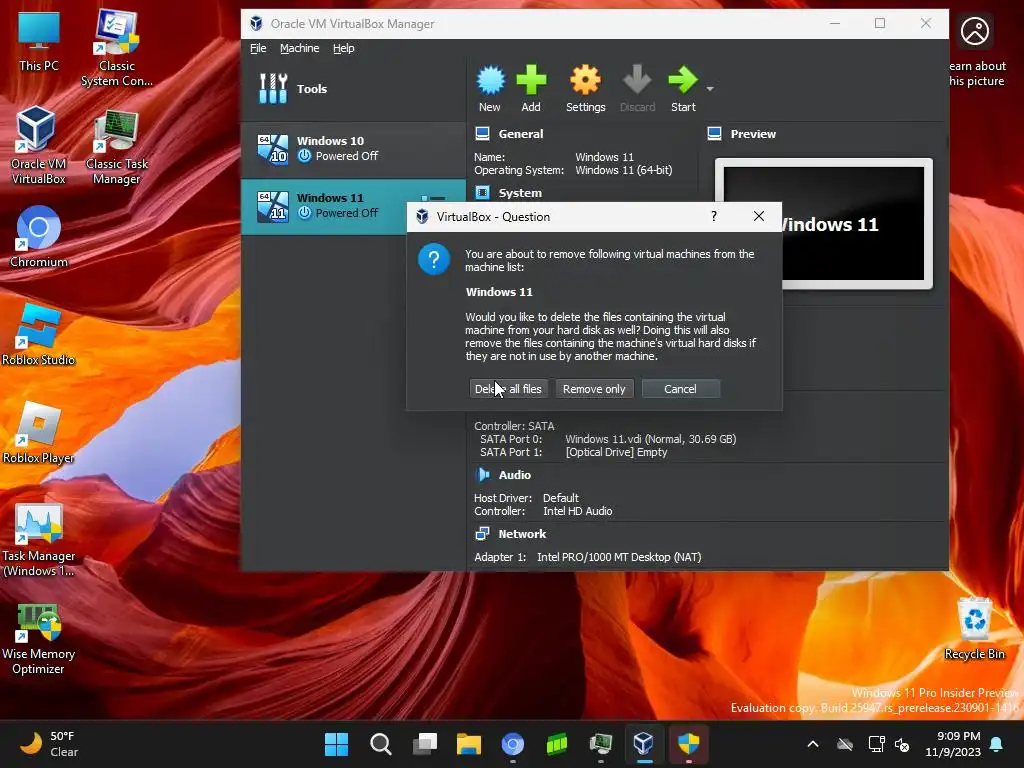
Task: Click the System section chip icon
Action: [483, 193]
